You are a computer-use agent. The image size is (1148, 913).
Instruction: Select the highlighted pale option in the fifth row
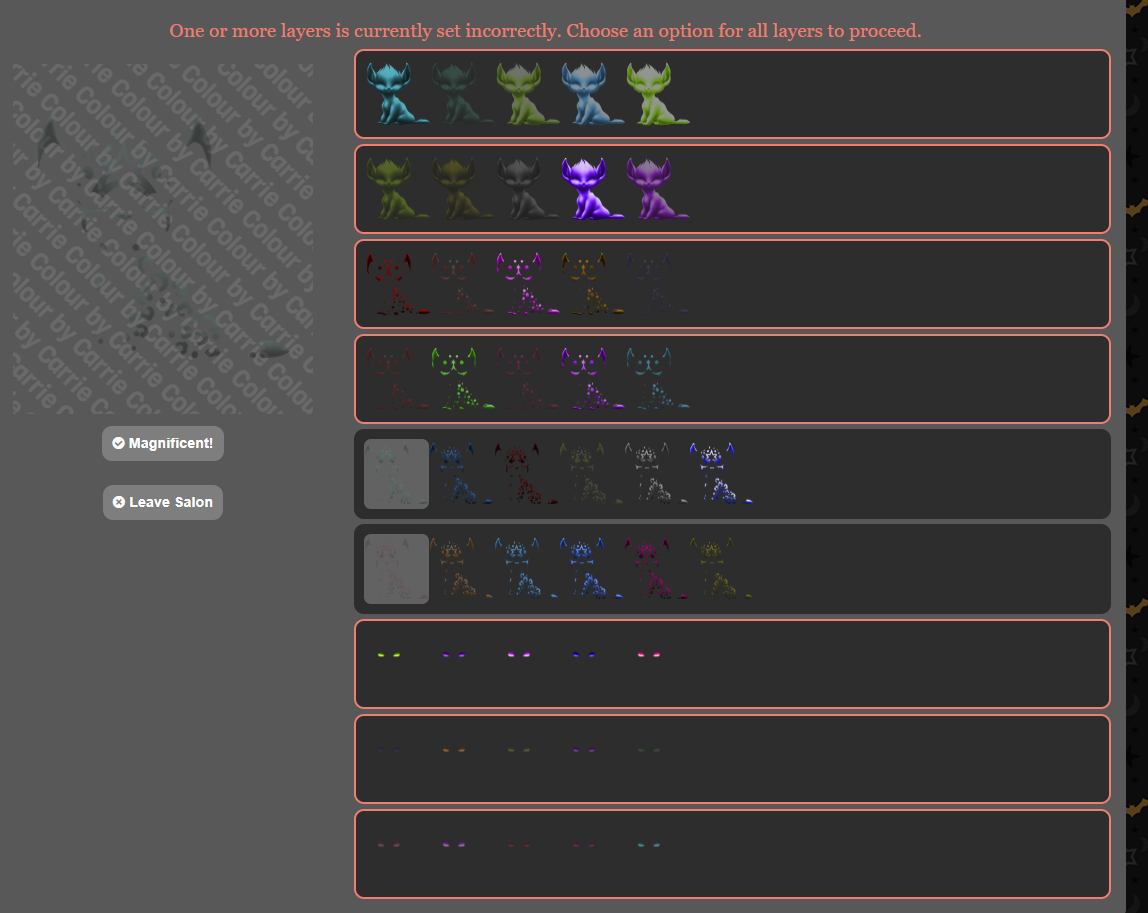click(x=396, y=474)
